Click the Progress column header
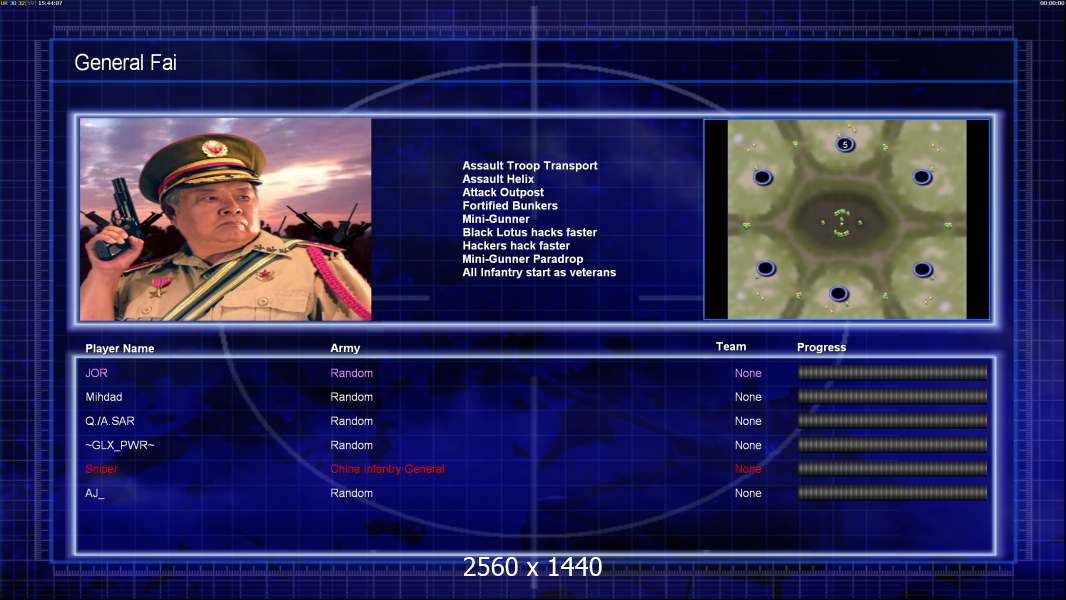The width and height of the screenshot is (1066, 600). (821, 347)
